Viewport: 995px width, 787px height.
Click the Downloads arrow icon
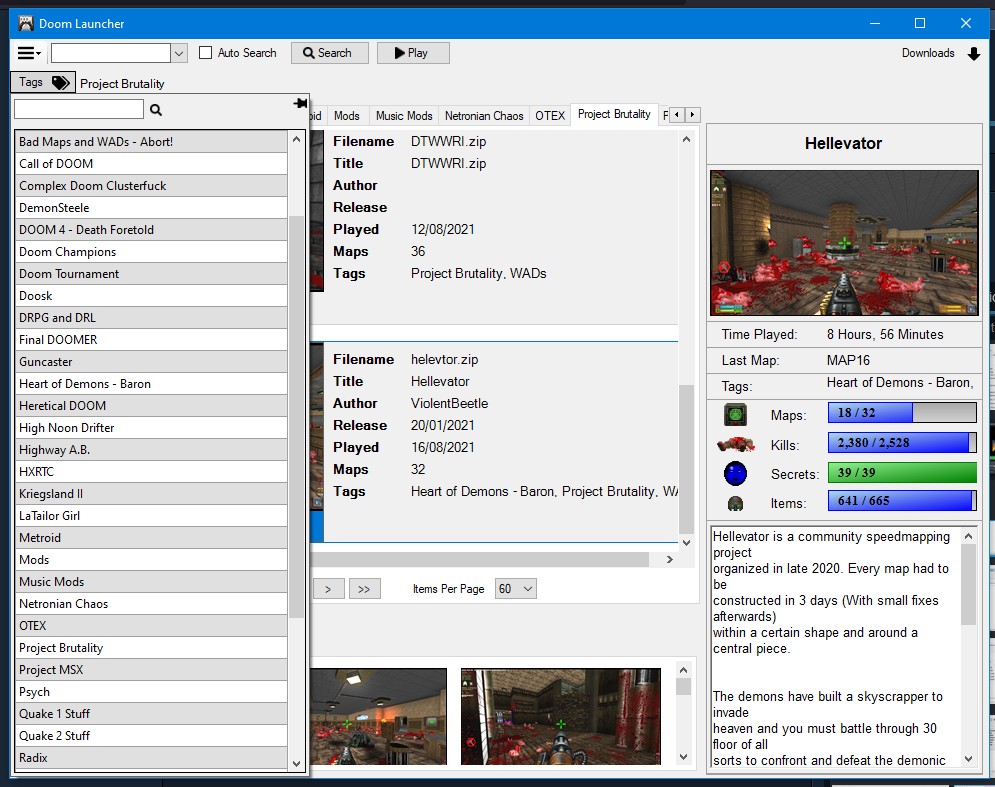pyautogui.click(x=974, y=54)
